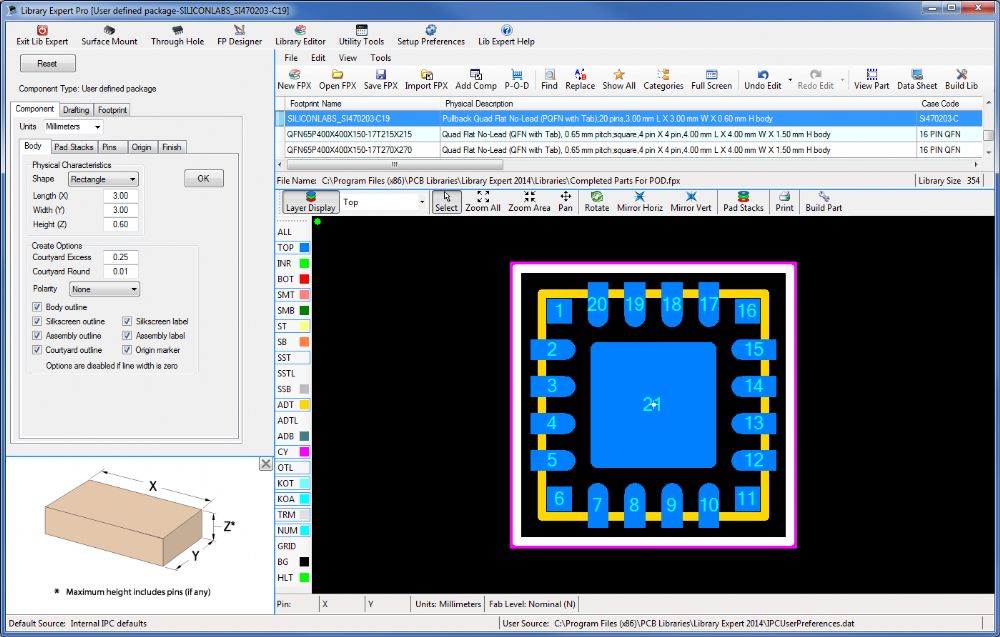Viewport: 1000px width, 637px height.
Task: Click Mirror Horiz icon
Action: tap(640, 196)
